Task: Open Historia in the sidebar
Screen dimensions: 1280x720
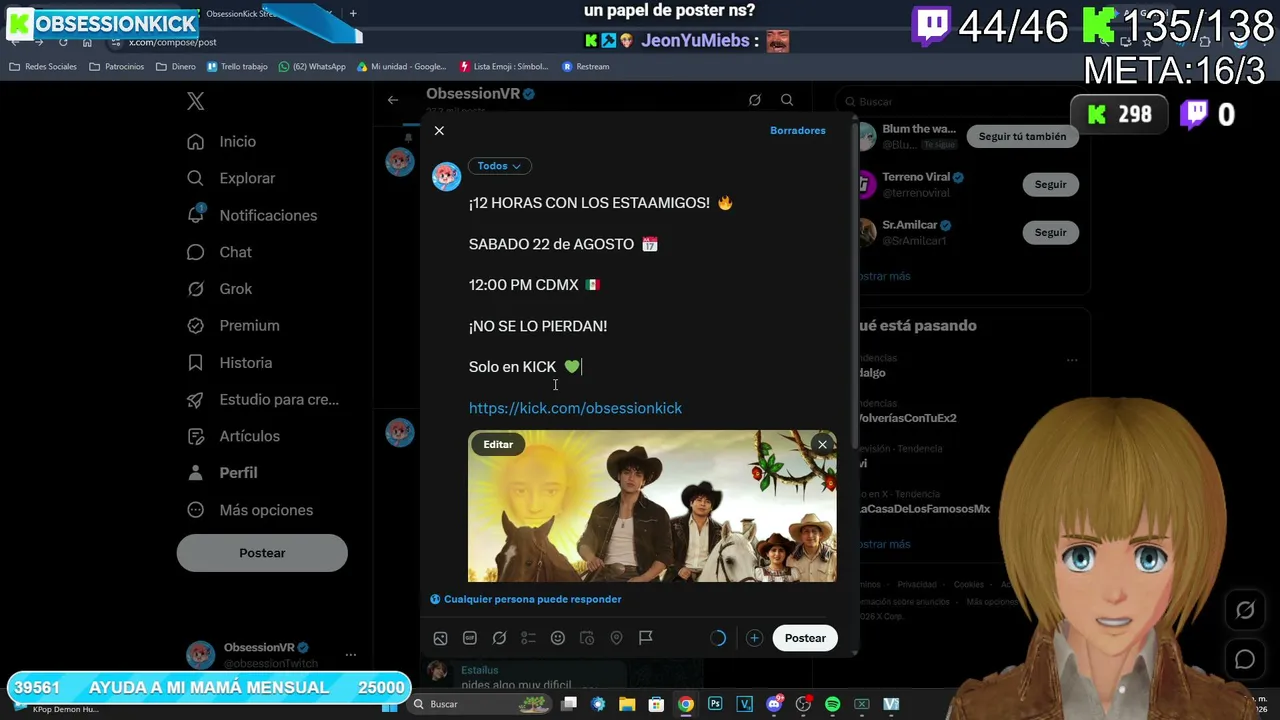Action: [x=230, y=363]
